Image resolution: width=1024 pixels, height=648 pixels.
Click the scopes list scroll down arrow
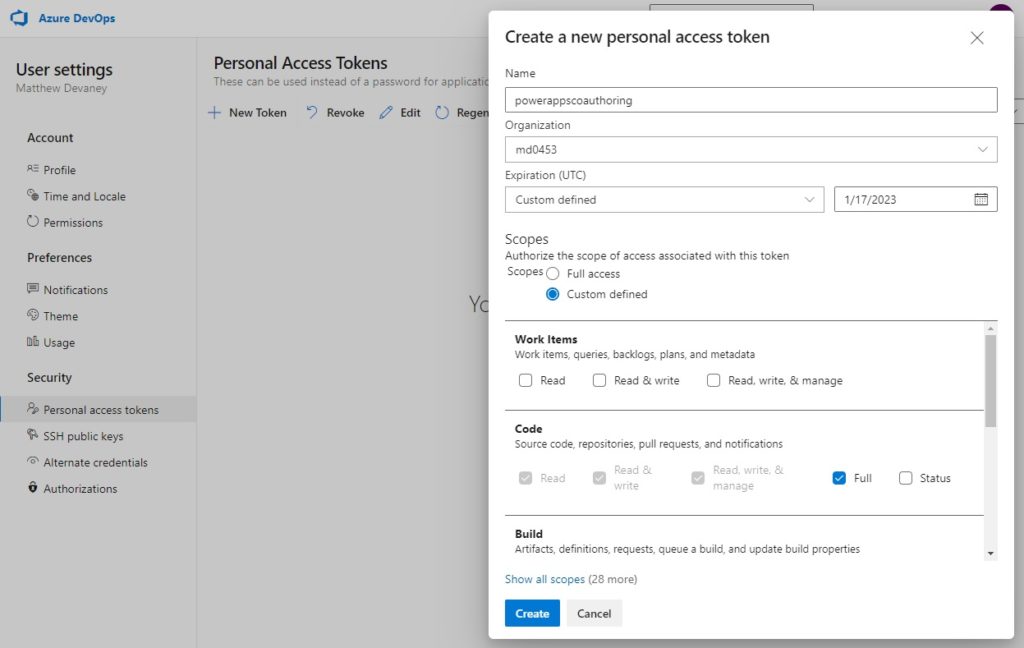[991, 553]
